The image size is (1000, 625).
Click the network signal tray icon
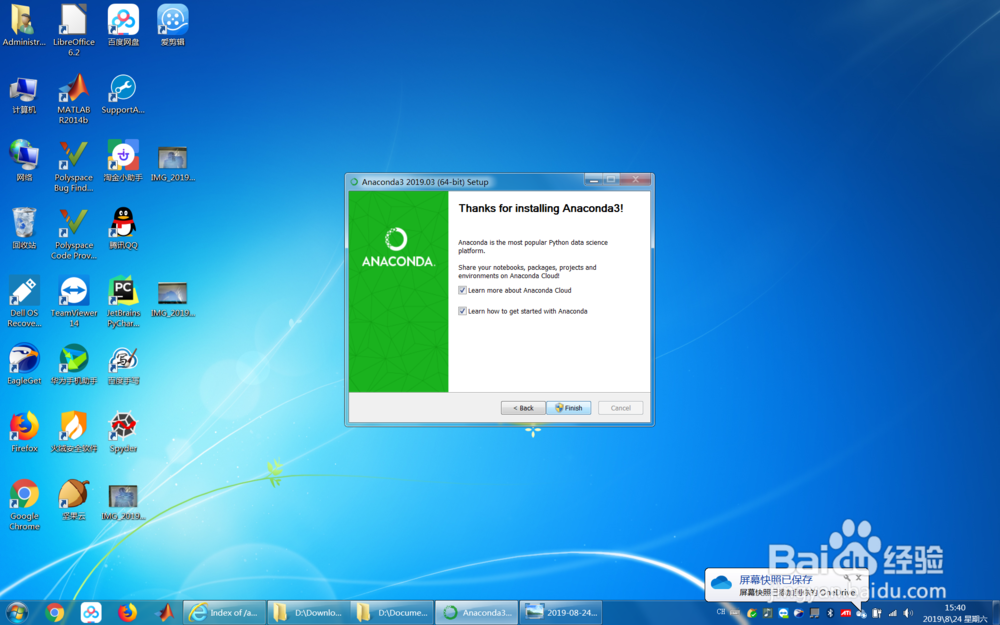click(x=893, y=613)
